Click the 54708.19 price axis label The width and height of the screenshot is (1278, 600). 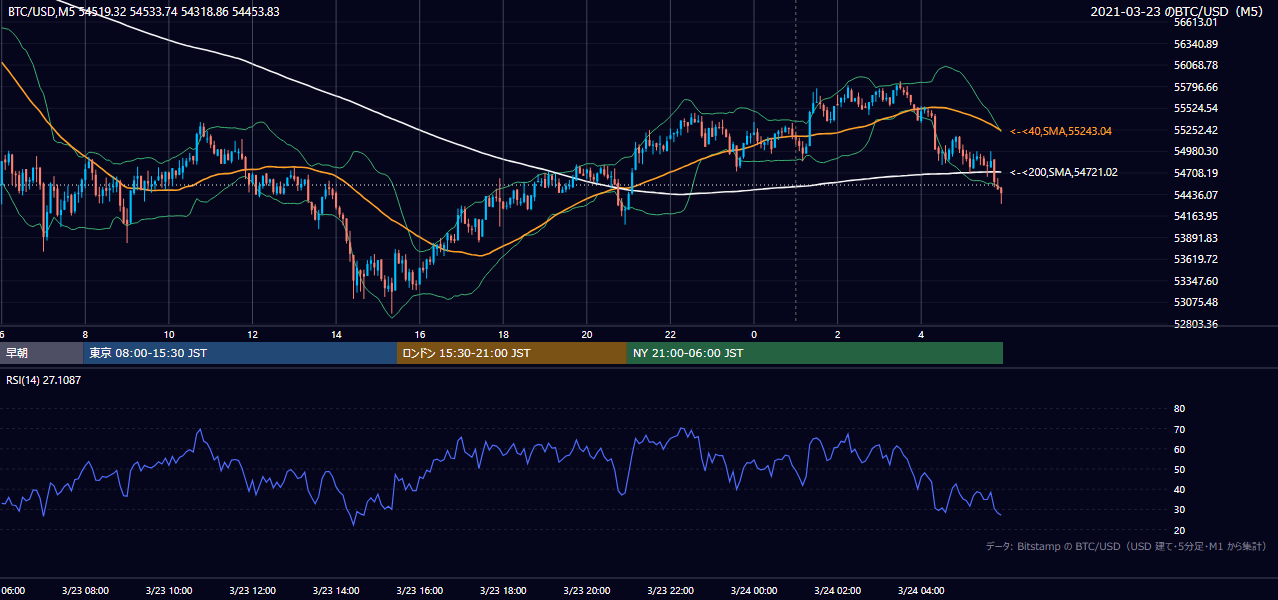point(1196,173)
